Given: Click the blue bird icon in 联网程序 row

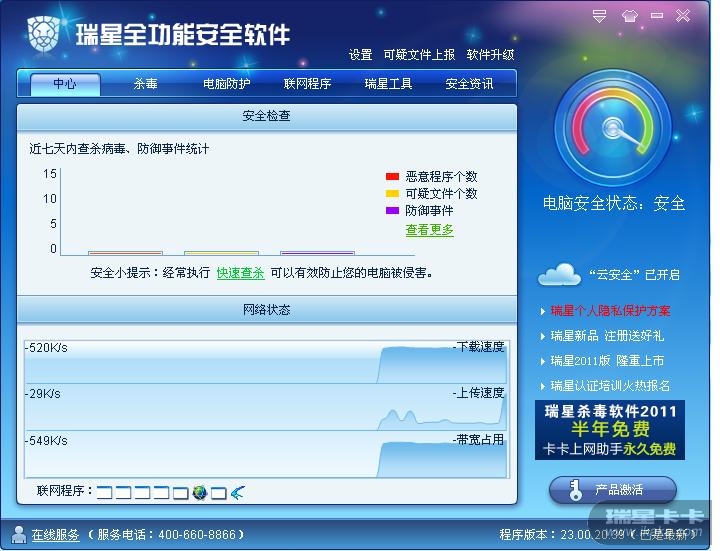Looking at the screenshot, I should pyautogui.click(x=237, y=493).
